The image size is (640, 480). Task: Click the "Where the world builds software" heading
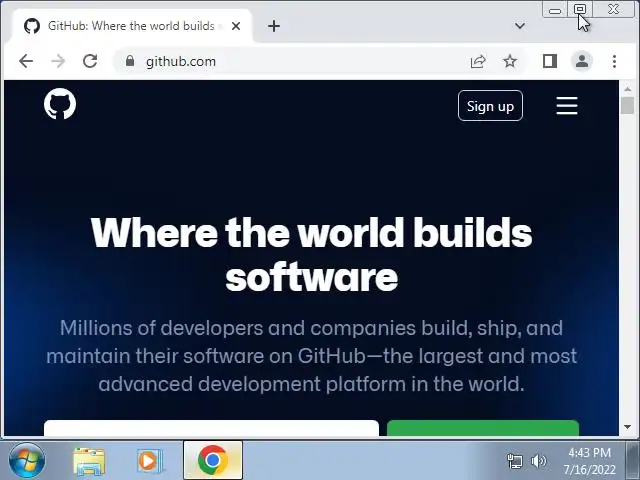311,254
